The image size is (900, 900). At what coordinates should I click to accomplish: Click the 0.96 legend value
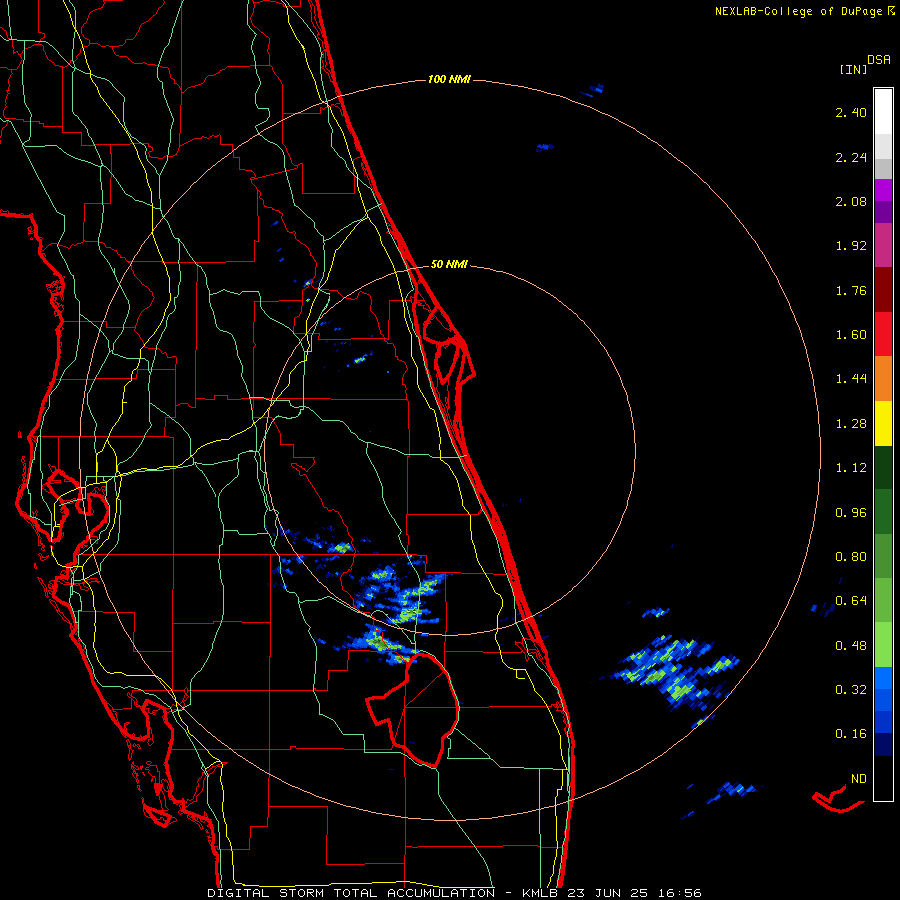[x=851, y=513]
